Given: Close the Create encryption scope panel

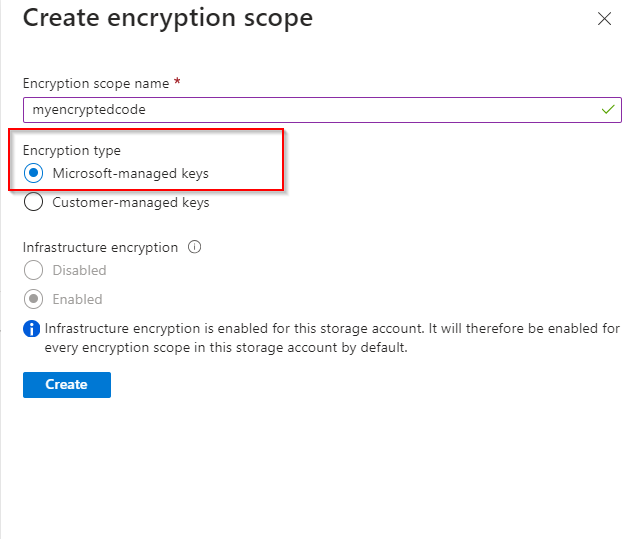Looking at the screenshot, I should (x=604, y=18).
